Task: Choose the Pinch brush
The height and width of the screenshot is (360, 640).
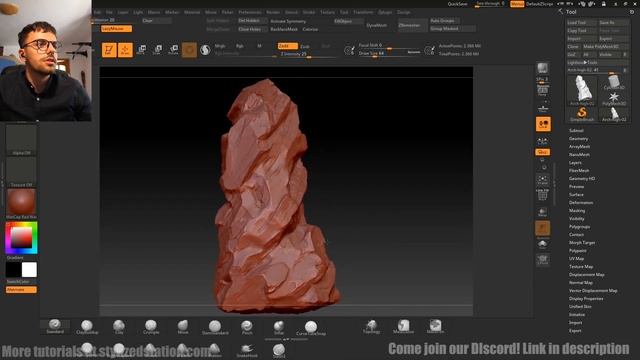Action: tap(247, 327)
